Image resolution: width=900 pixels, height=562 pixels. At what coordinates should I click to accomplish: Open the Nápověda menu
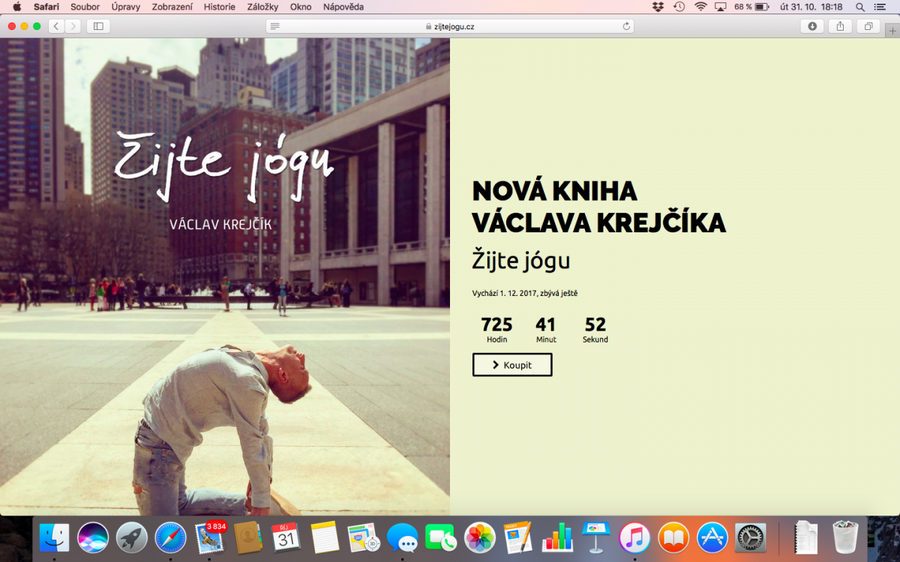click(343, 7)
